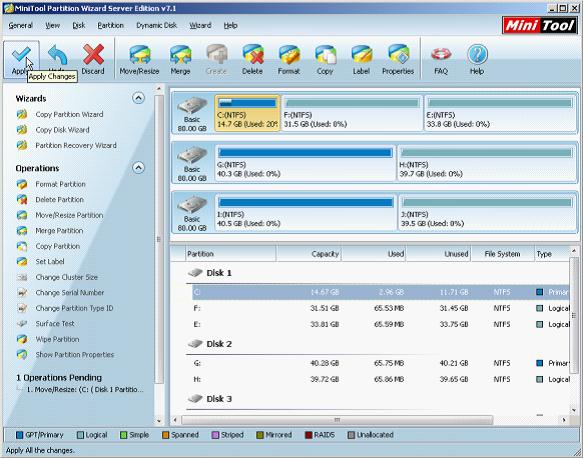Click the Help question mark icon
This screenshot has height=458, width=583.
(x=477, y=55)
